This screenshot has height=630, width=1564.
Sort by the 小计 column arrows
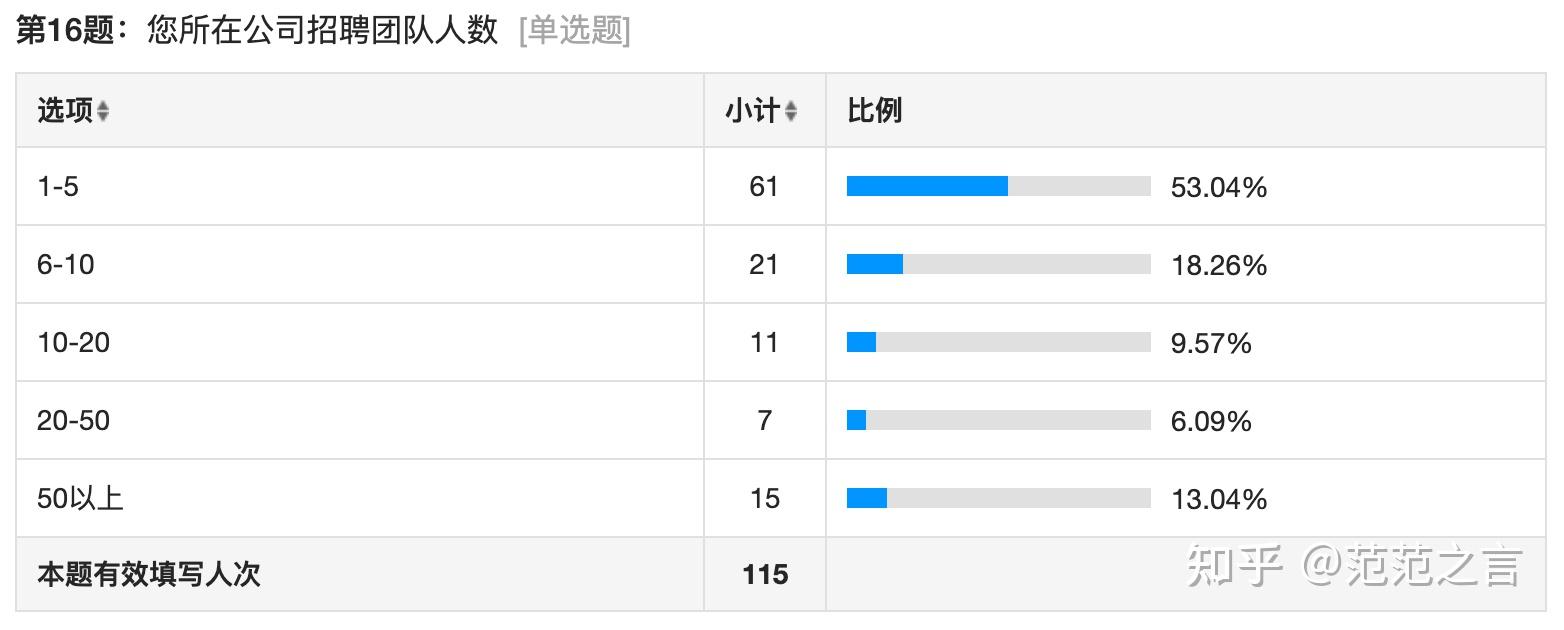pyautogui.click(x=790, y=111)
